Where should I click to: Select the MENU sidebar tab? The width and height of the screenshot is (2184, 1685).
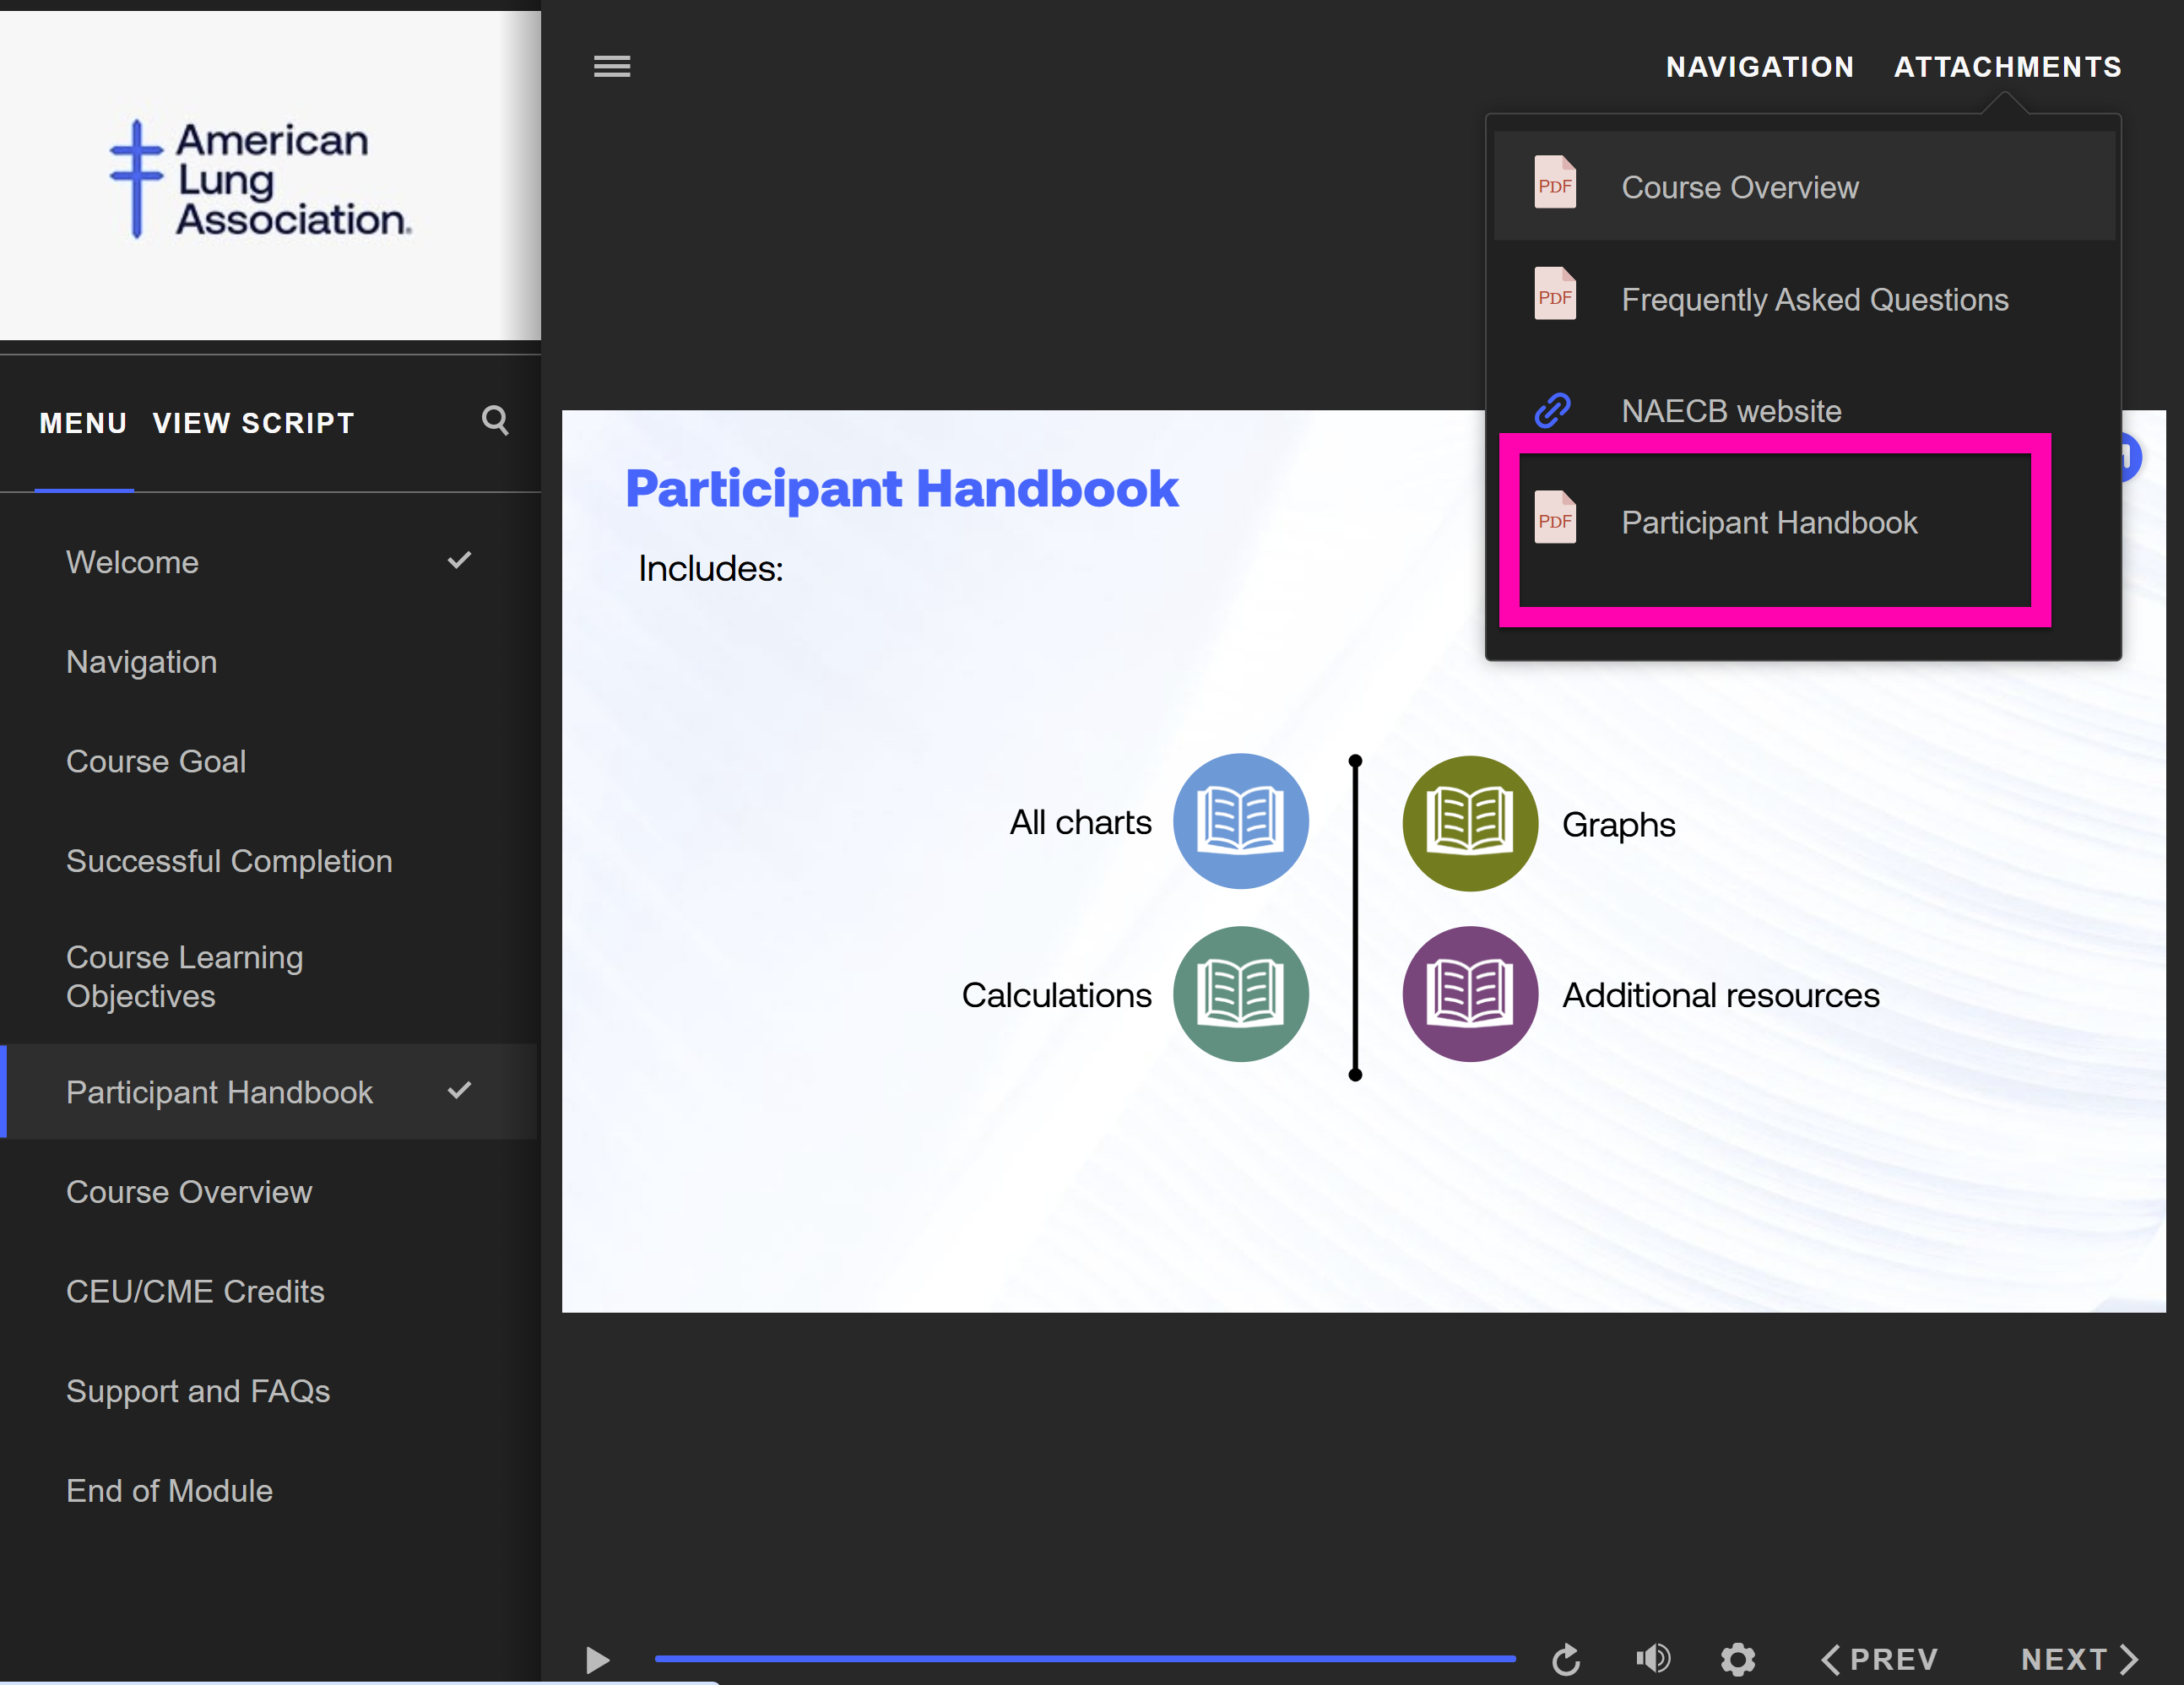point(83,423)
